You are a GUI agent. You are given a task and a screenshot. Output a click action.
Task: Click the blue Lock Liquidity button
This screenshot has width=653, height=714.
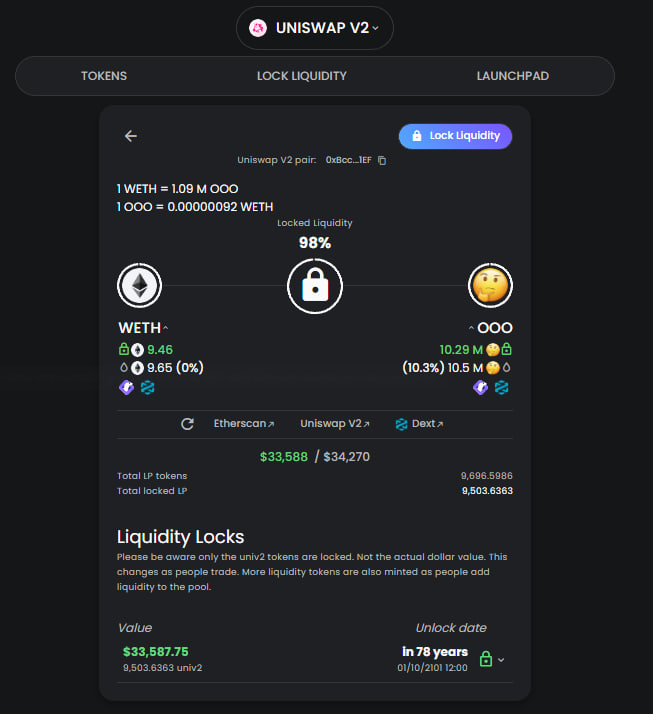click(x=455, y=136)
